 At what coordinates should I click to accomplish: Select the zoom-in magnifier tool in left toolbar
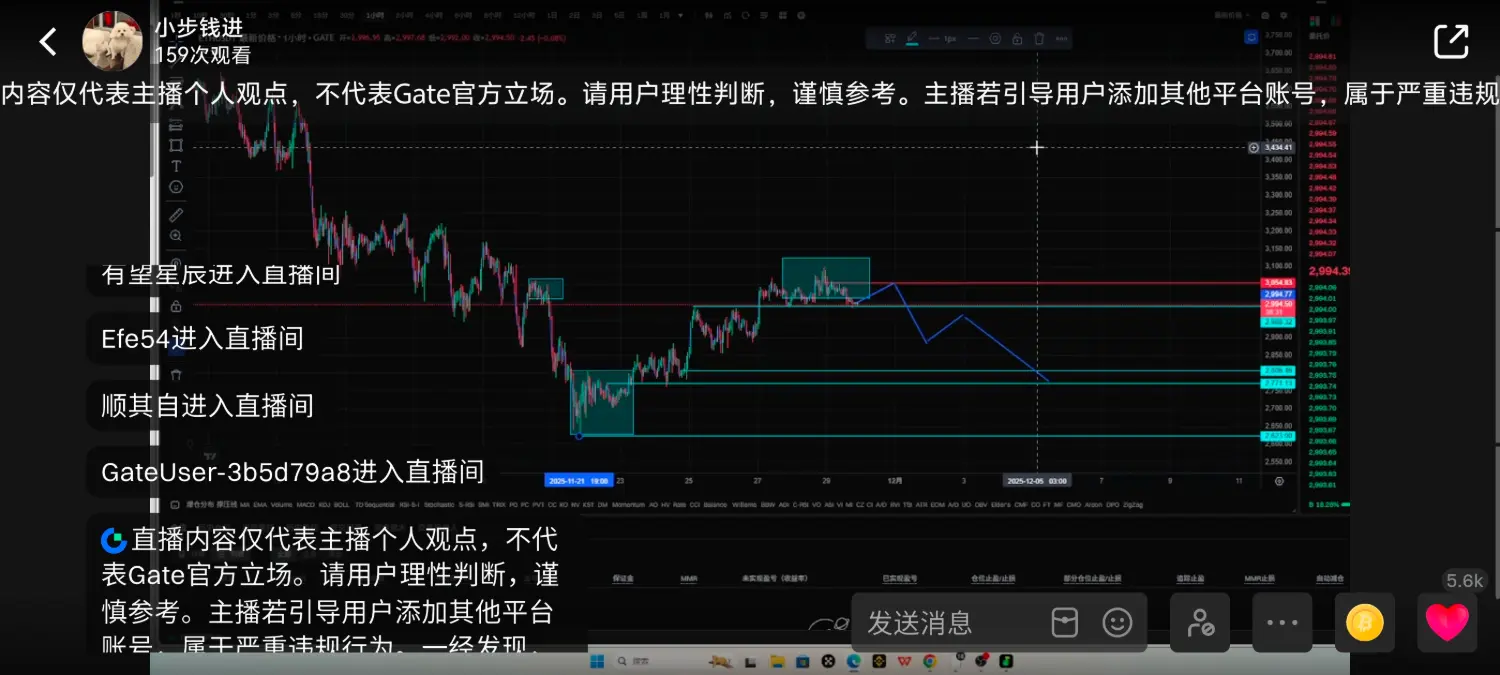tap(176, 236)
